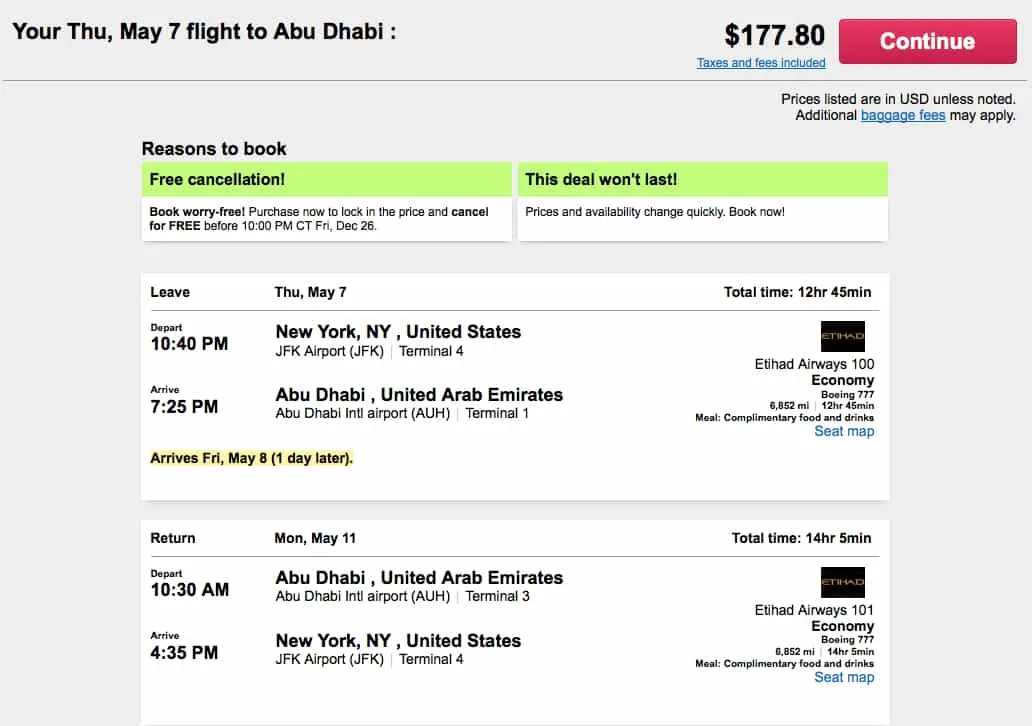
Task: Open the Taxes and fees included details
Action: [761, 62]
